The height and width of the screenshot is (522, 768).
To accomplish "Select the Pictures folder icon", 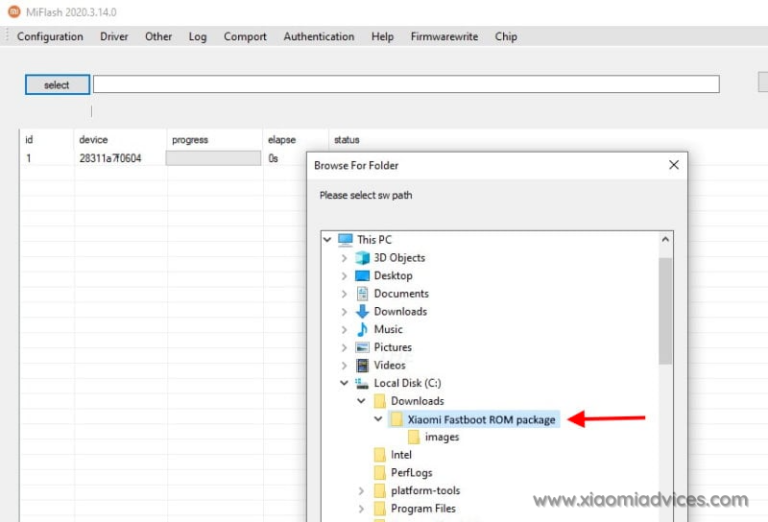I will pos(363,348).
